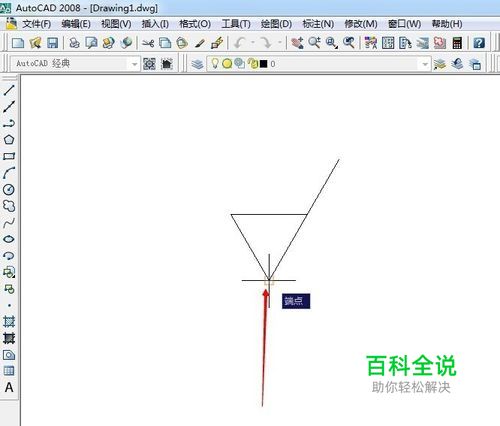Screen dimensions: 500x426
Task: Click the Redo arrow button
Action: point(266,43)
